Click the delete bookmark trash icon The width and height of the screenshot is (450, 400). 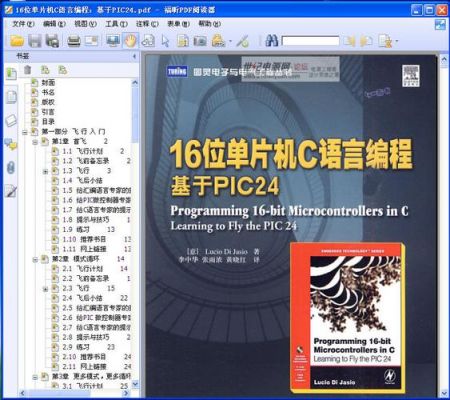tap(28, 70)
